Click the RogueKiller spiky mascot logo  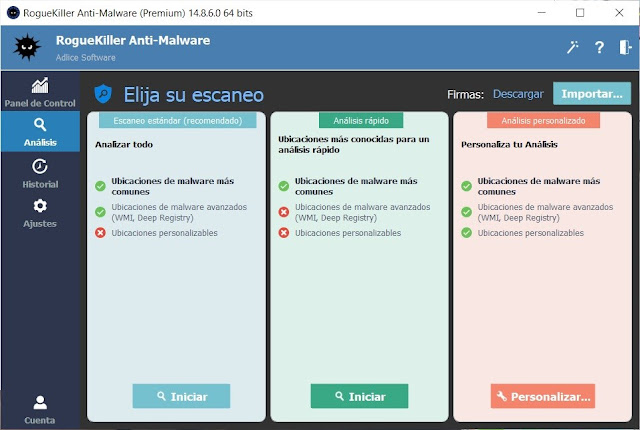click(x=27, y=47)
